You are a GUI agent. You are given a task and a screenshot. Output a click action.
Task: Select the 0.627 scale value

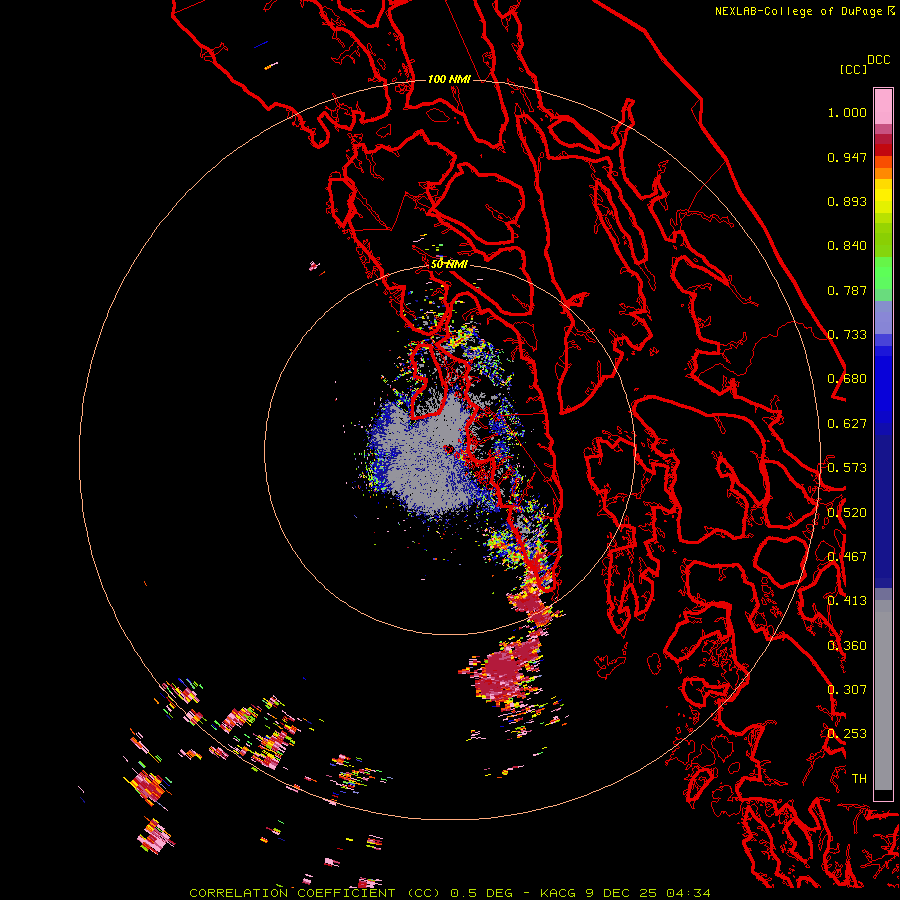[x=847, y=424]
